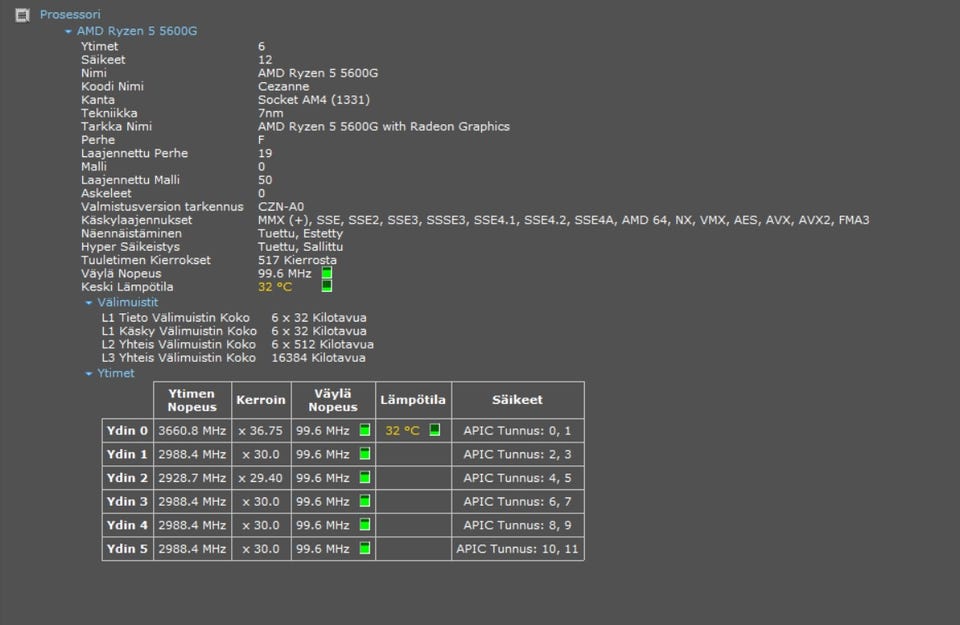
Task: Click Ydin 2 bus speed graph icon
Action: pyautogui.click(x=365, y=478)
